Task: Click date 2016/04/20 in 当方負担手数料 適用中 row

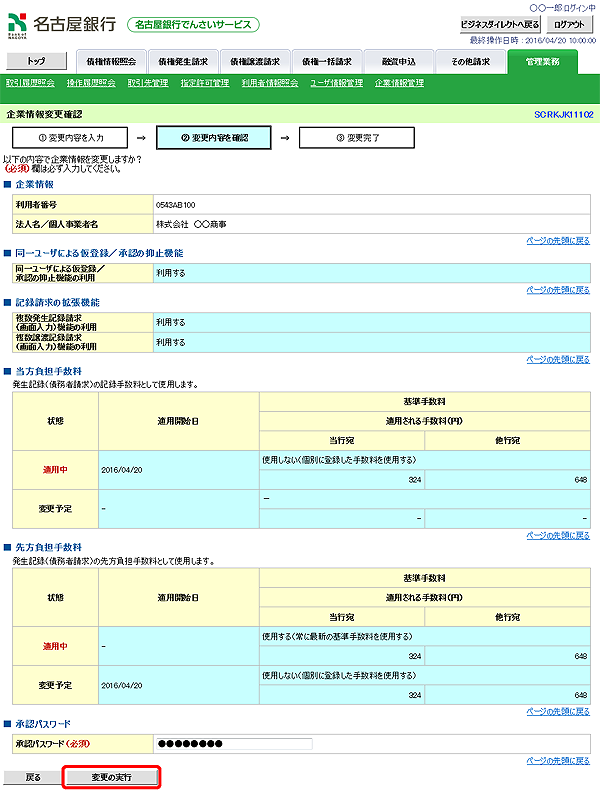Action: [x=122, y=470]
